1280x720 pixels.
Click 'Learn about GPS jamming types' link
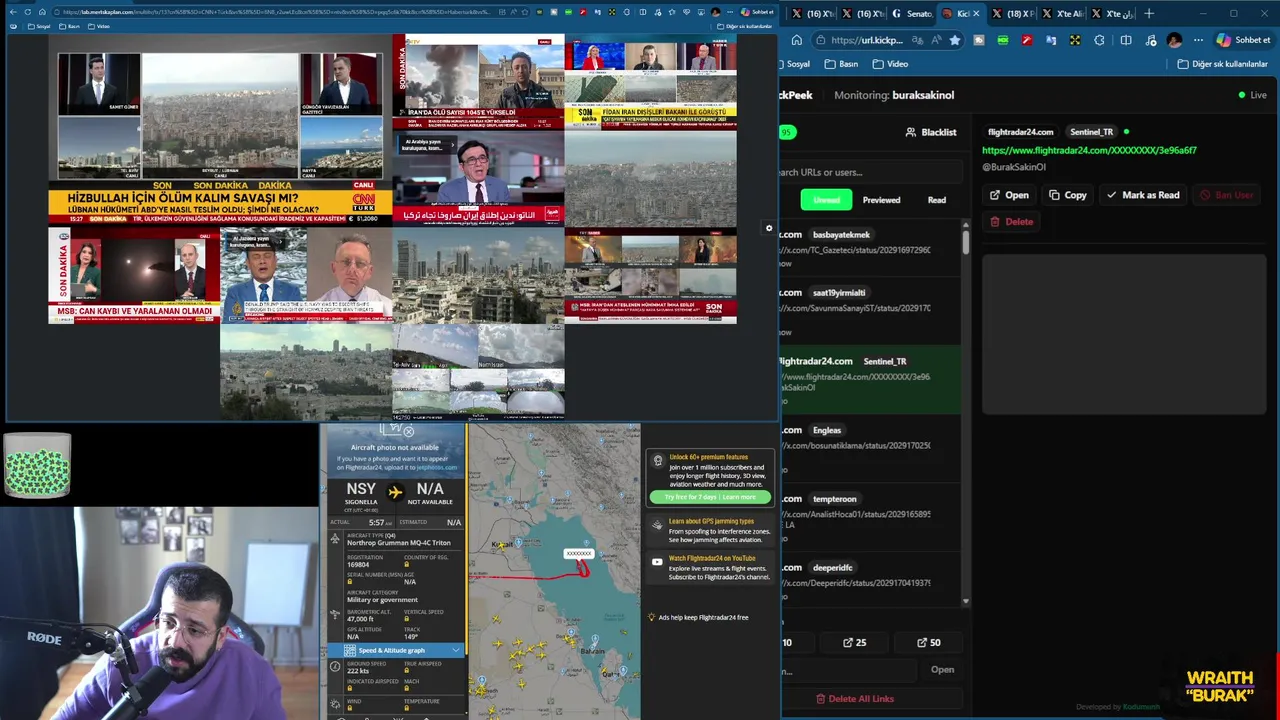(711, 521)
